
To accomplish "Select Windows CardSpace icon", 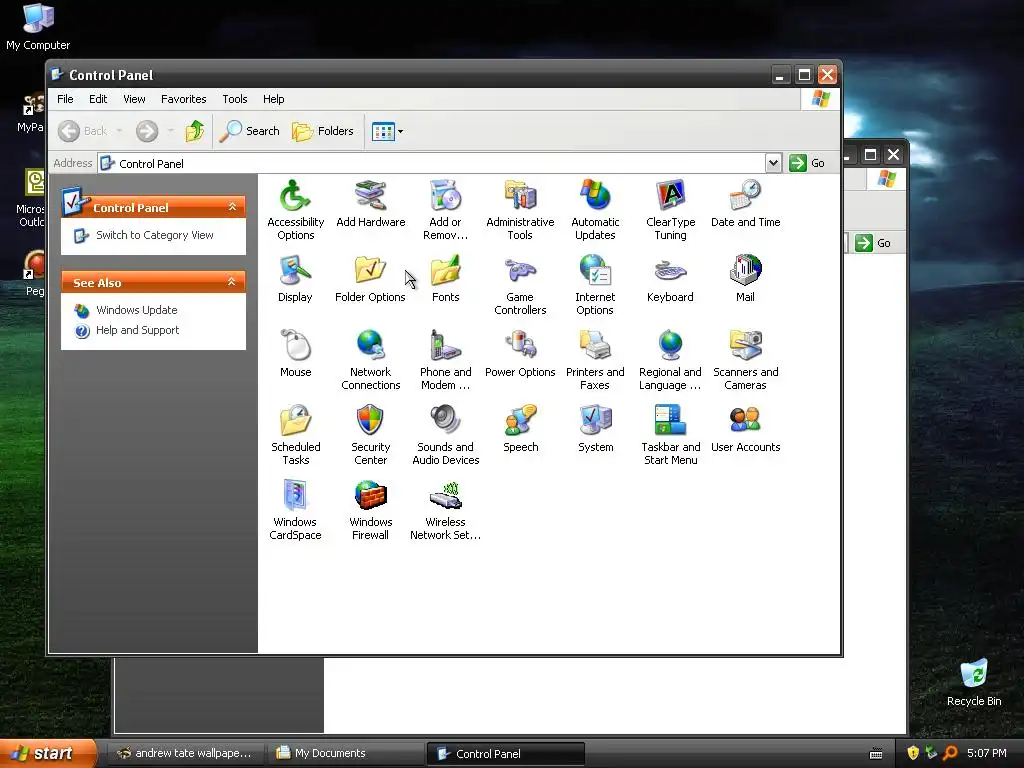I will pyautogui.click(x=295, y=496).
